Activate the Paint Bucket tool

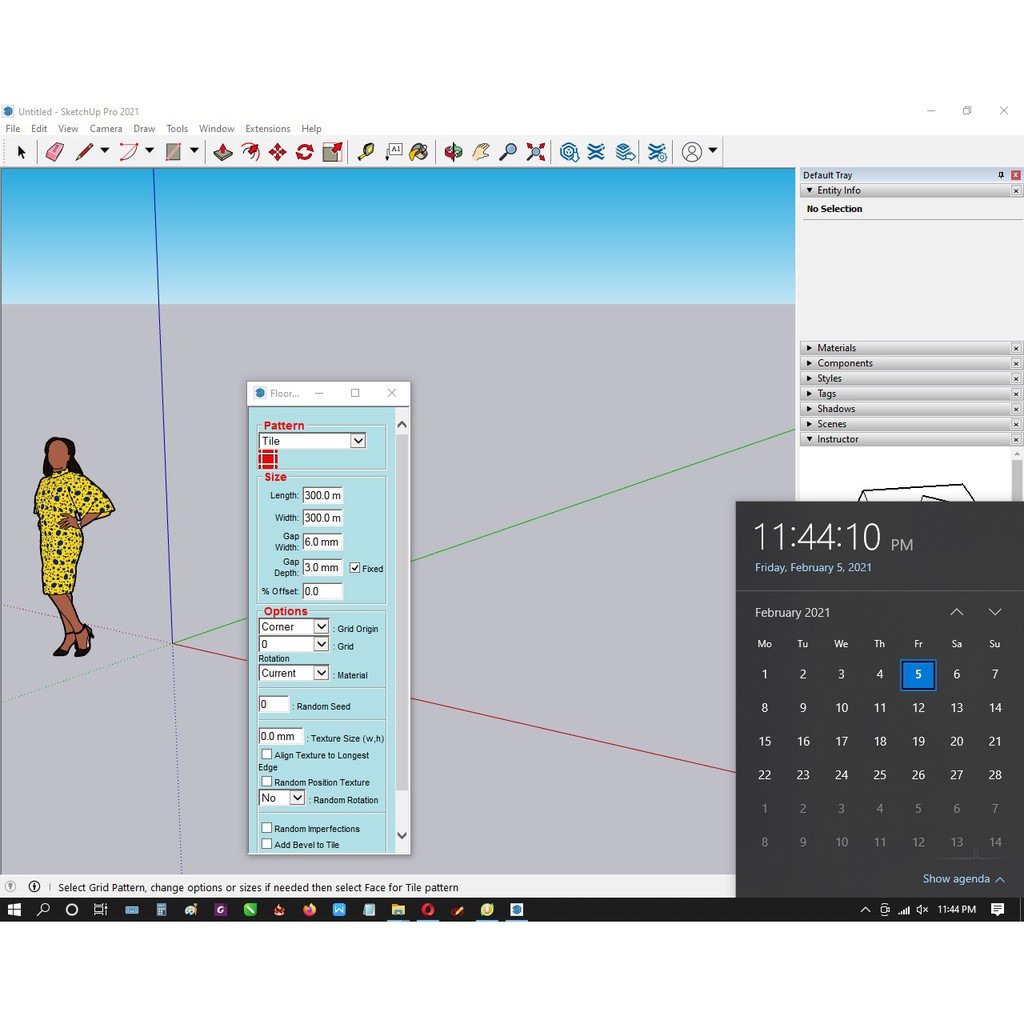pyautogui.click(x=419, y=152)
